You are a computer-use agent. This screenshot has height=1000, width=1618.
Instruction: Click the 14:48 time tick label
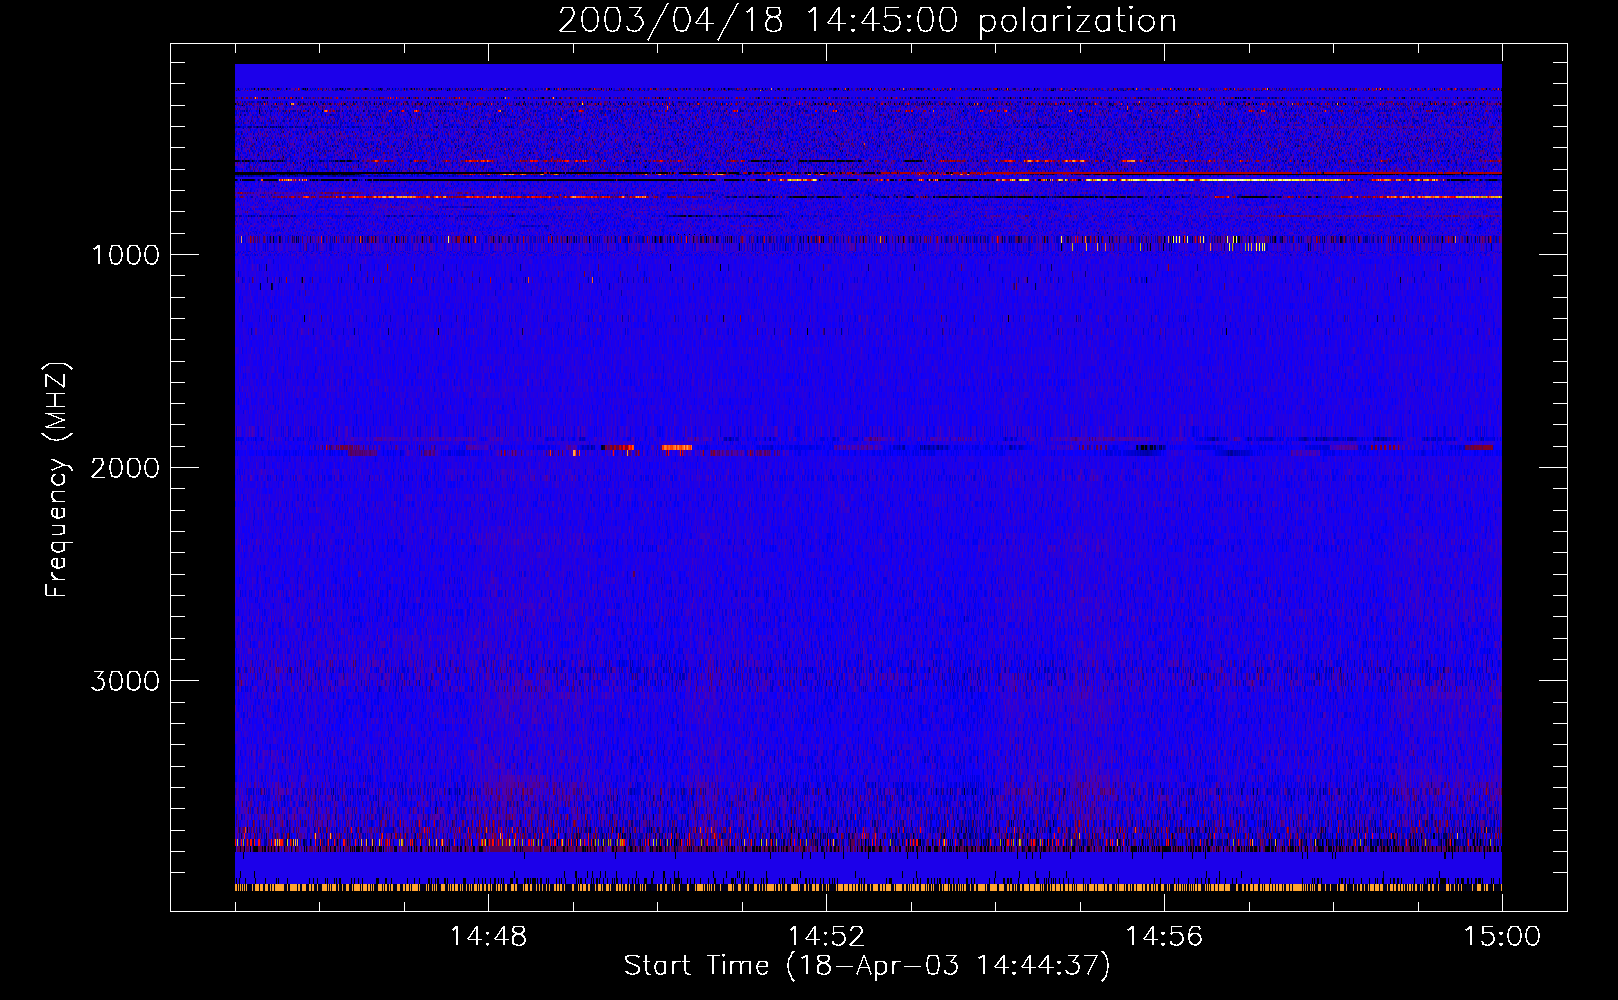488,937
